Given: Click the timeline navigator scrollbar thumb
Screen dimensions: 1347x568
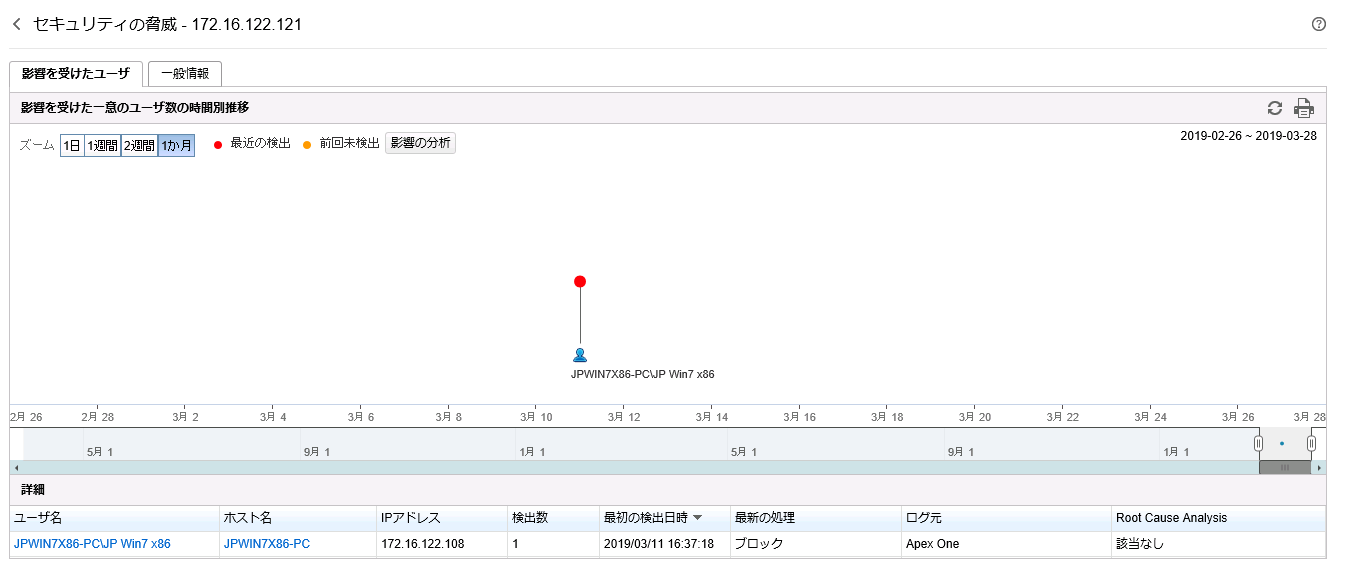Looking at the screenshot, I should pyautogui.click(x=1285, y=467).
